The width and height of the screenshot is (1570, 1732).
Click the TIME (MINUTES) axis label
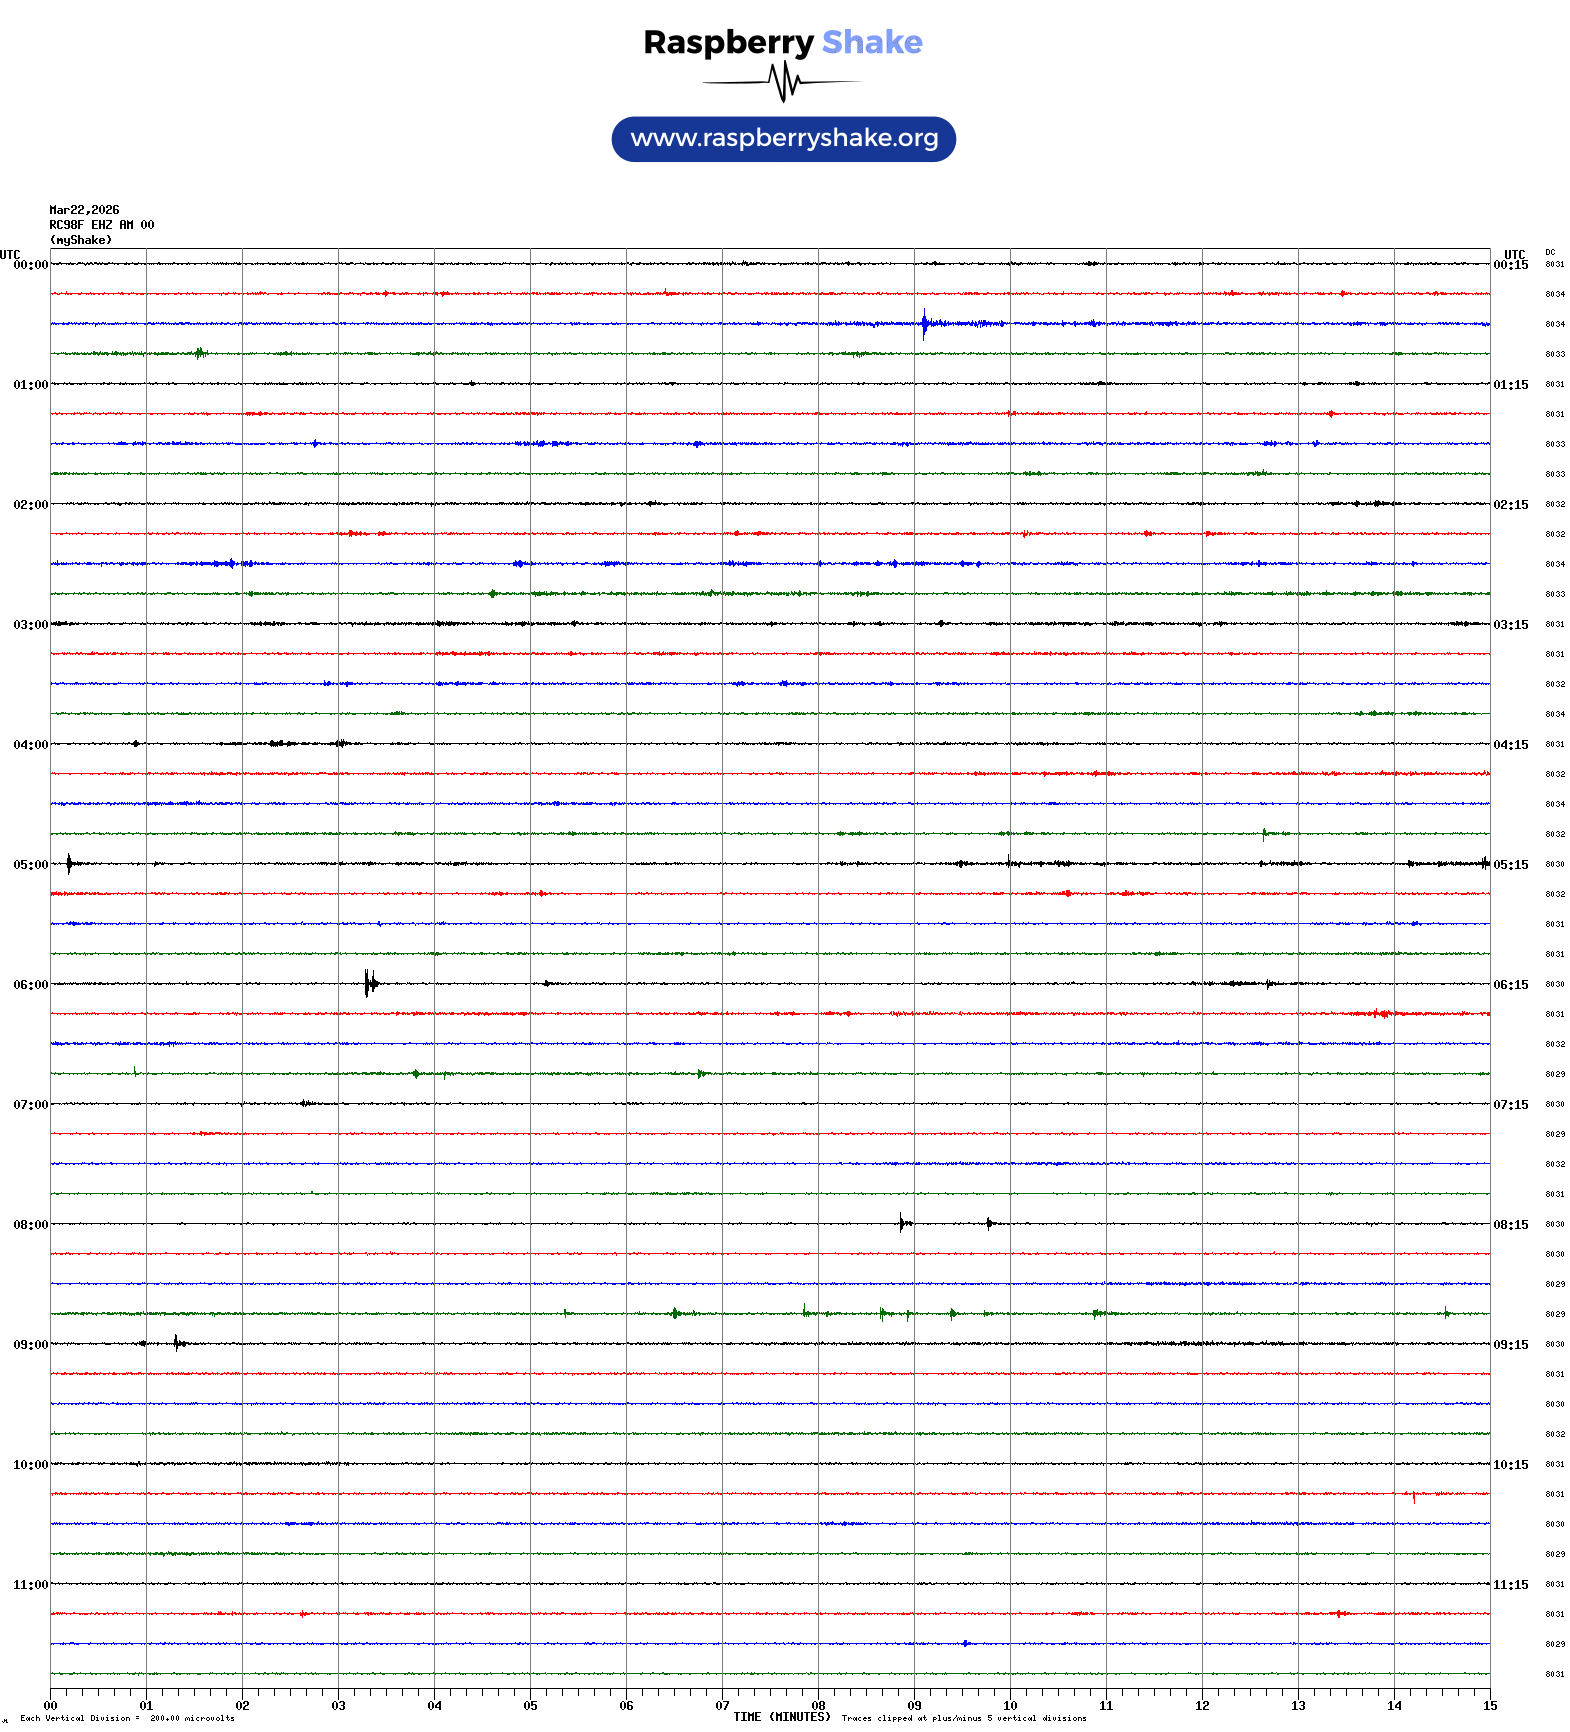pos(781,1717)
